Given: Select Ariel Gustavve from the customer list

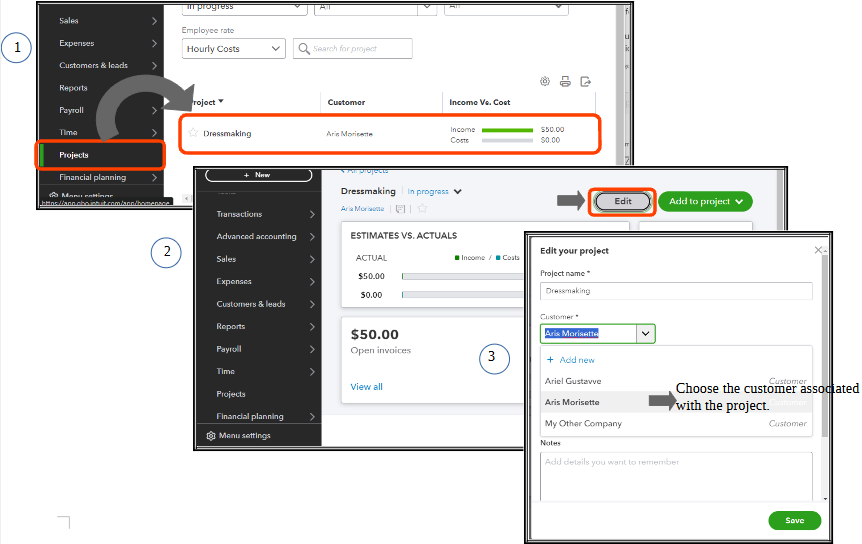Looking at the screenshot, I should coord(676,381).
